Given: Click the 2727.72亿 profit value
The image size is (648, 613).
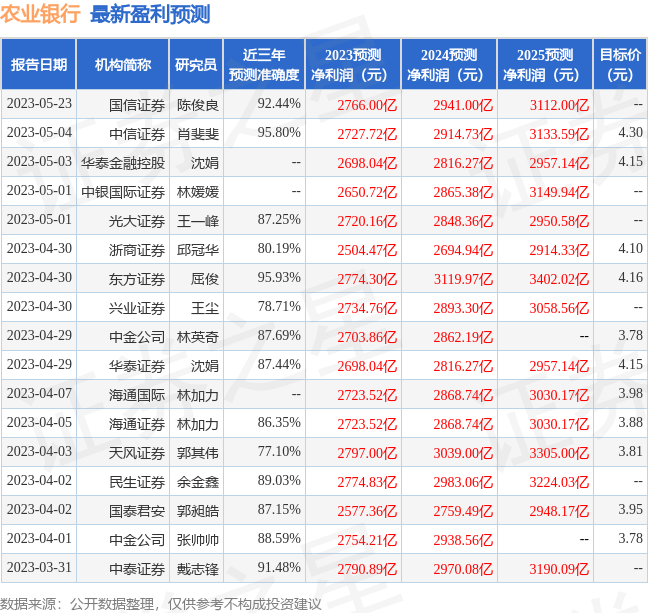Looking at the screenshot, I should pos(367,134).
